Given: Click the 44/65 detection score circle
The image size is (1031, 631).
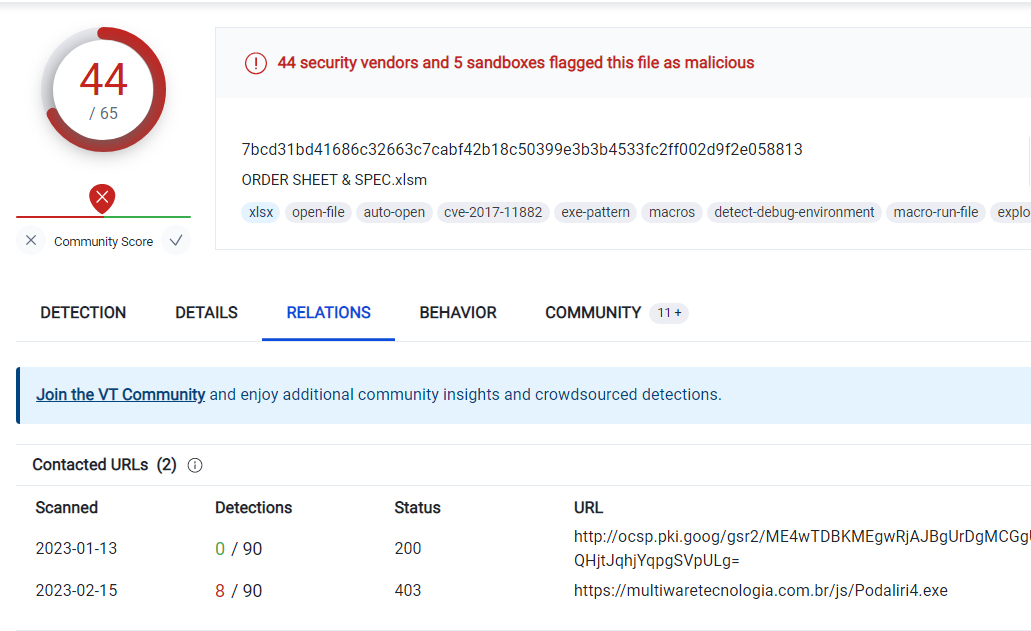Looking at the screenshot, I should pos(103,89).
